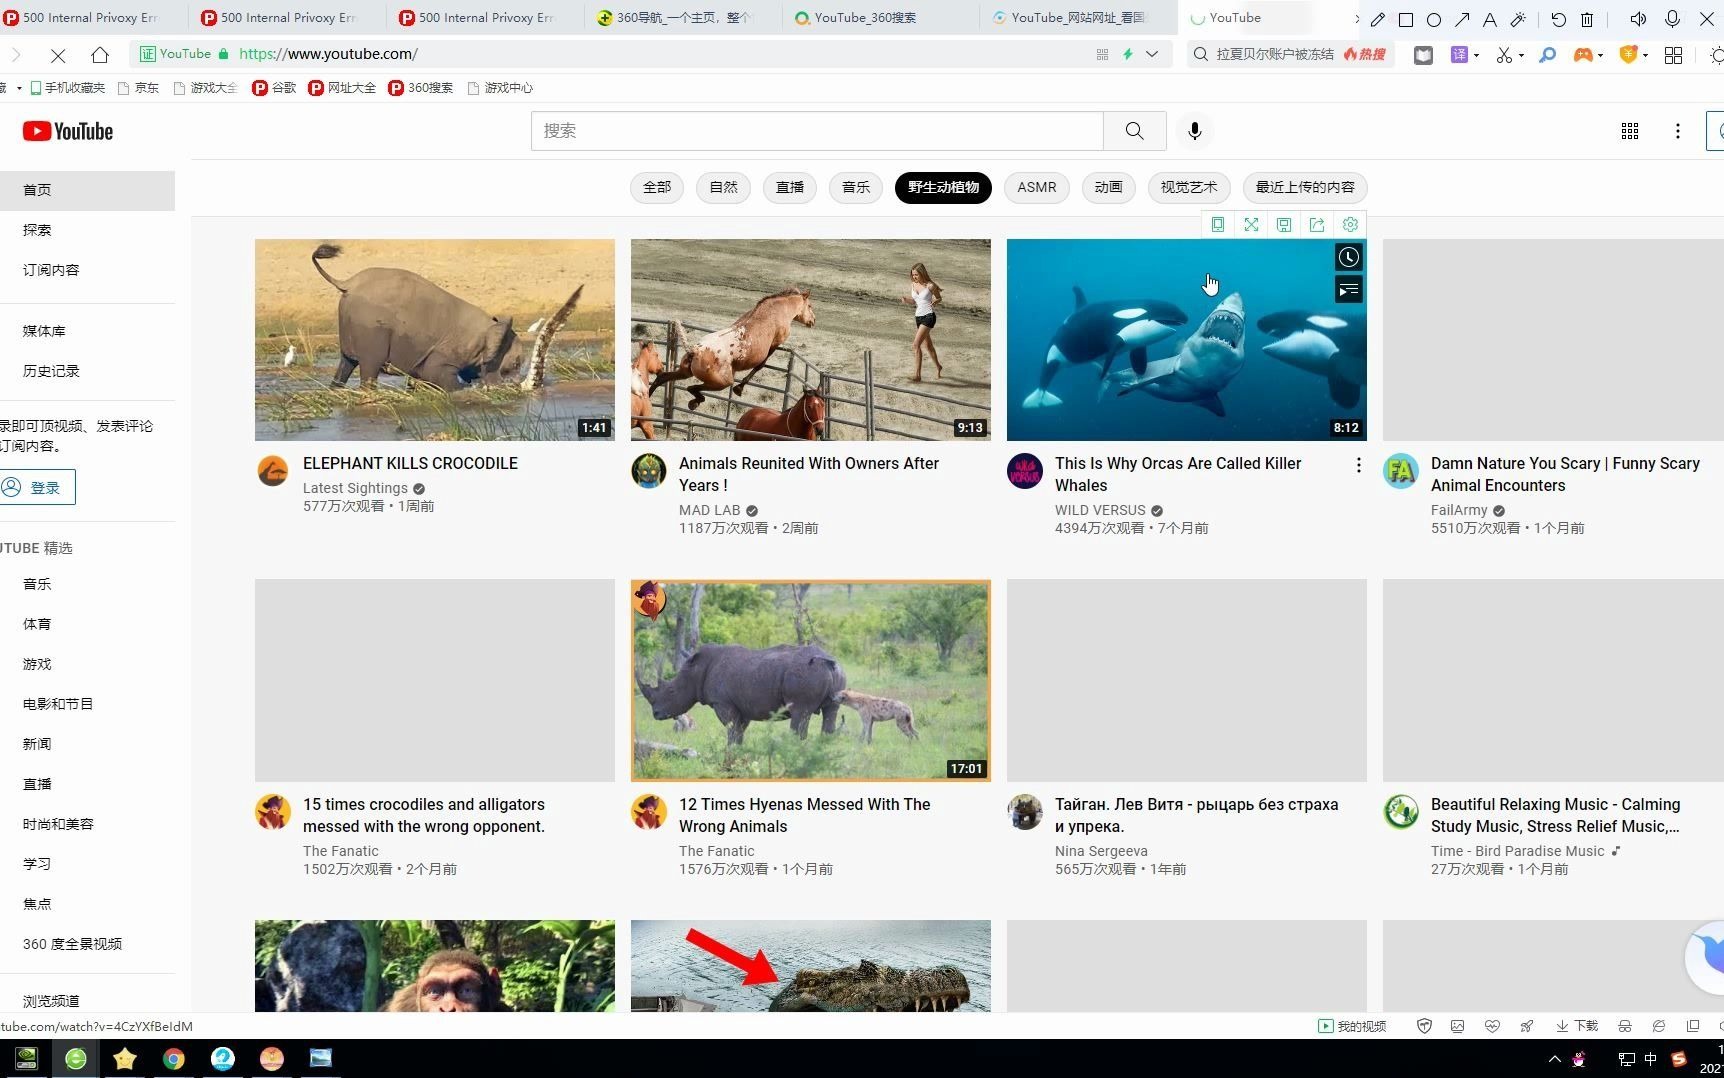Open the ELEPHANT KILLS CROCODILE video title
The width and height of the screenshot is (1724, 1078).
point(410,464)
